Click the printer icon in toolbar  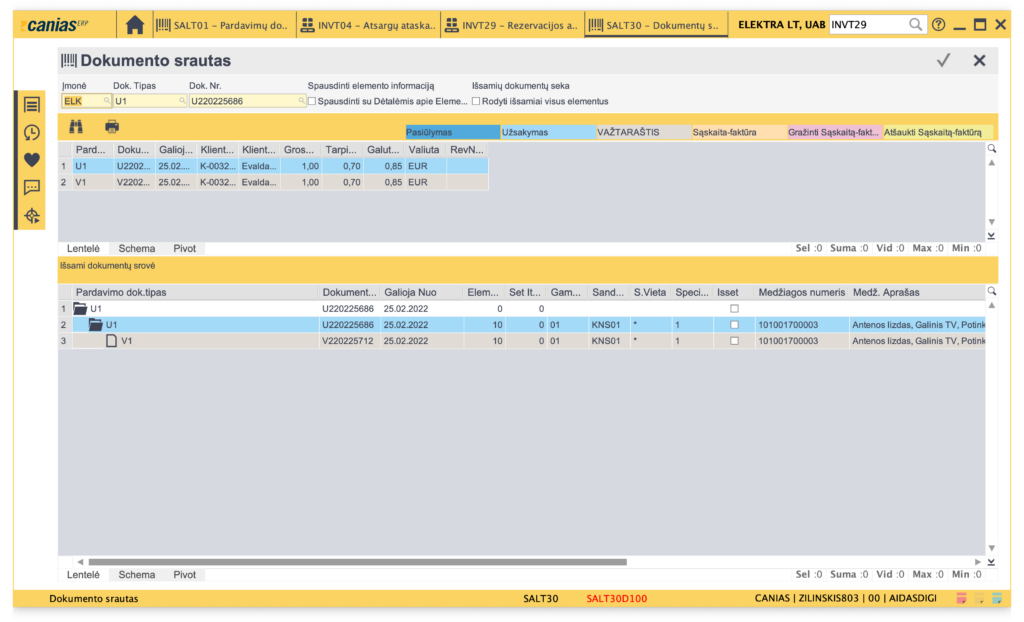[112, 126]
